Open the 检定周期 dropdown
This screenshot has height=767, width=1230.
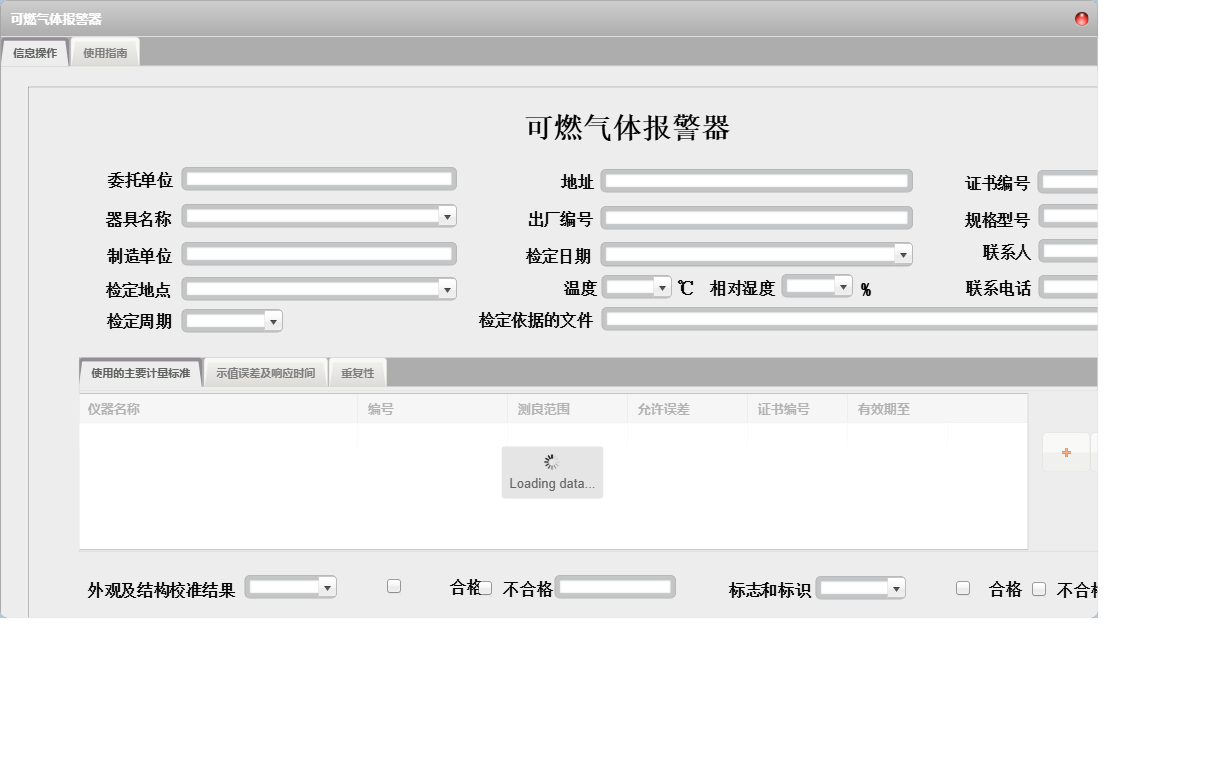pyautogui.click(x=273, y=321)
